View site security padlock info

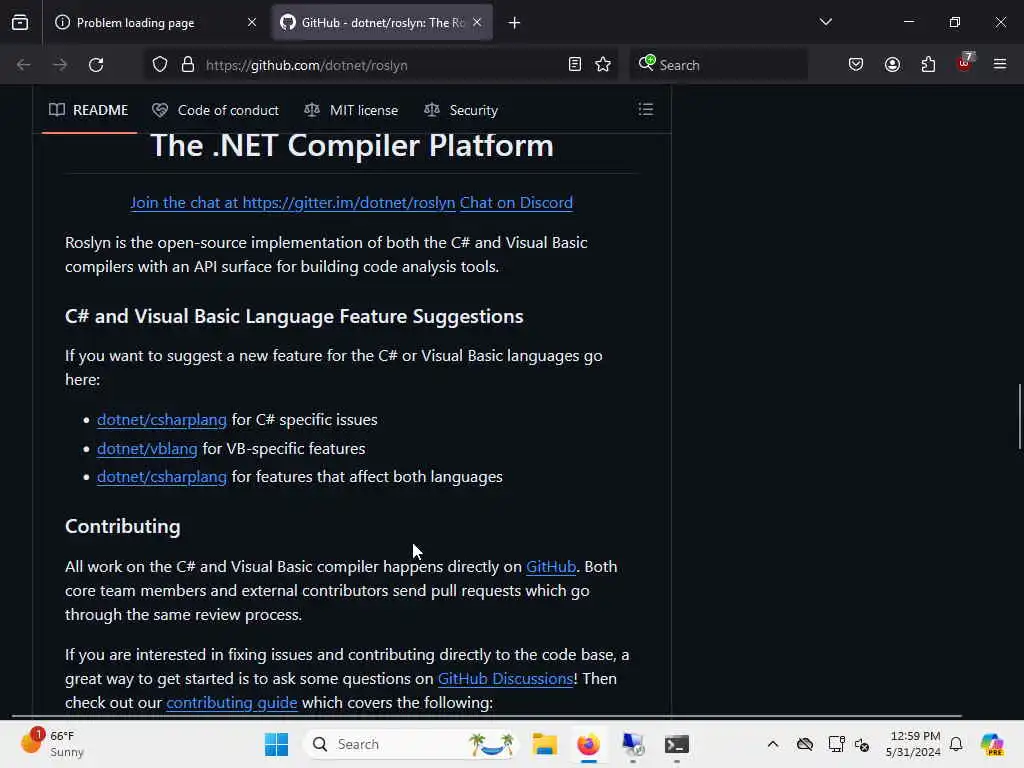pyautogui.click(x=188, y=65)
